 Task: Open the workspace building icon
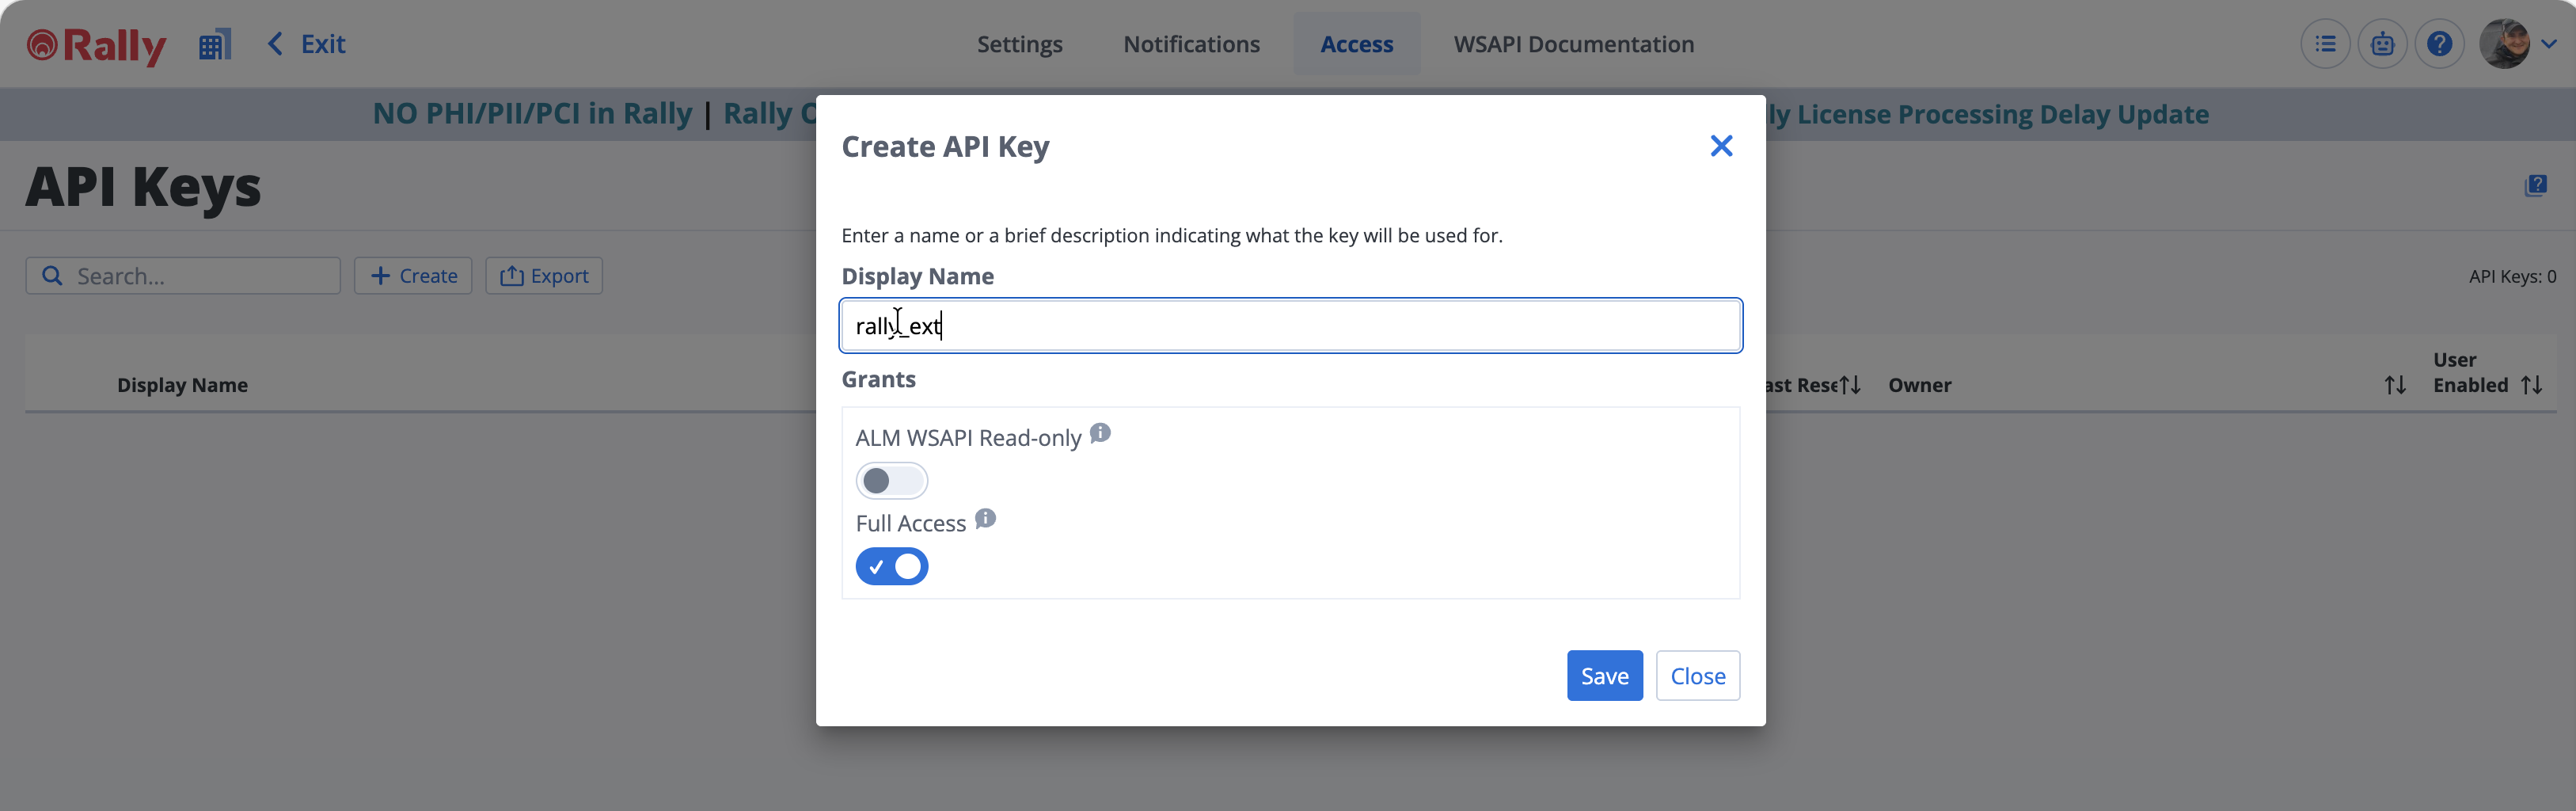(215, 45)
